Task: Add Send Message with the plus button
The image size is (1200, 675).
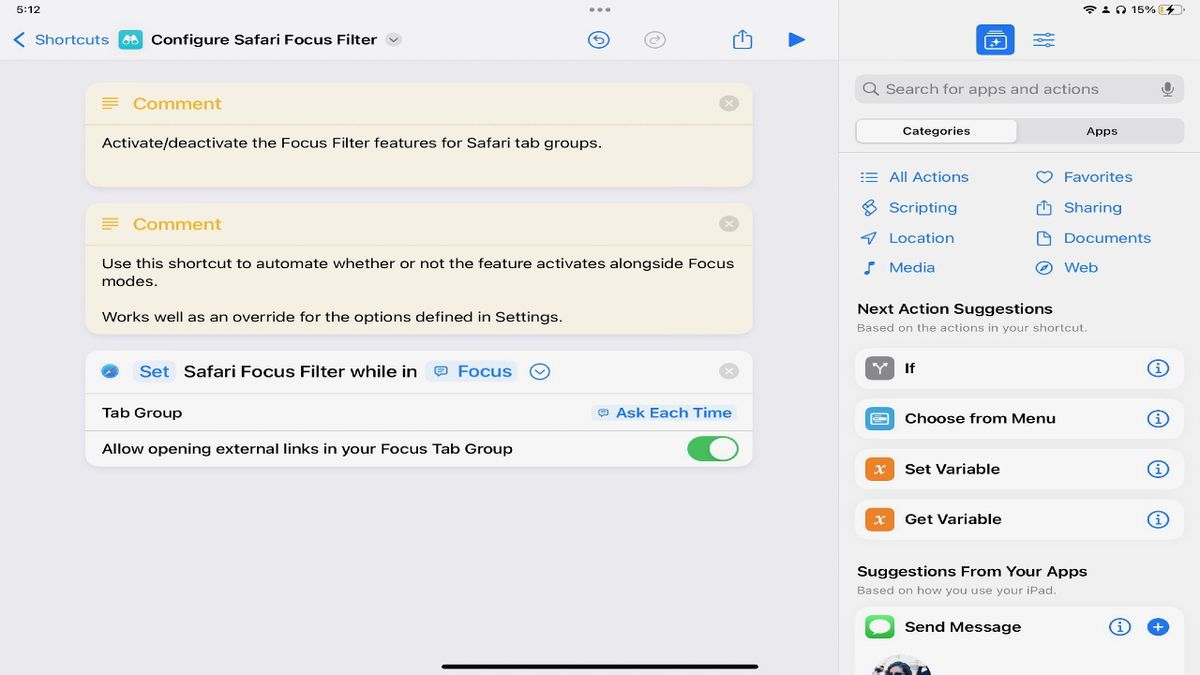Action: [1158, 627]
